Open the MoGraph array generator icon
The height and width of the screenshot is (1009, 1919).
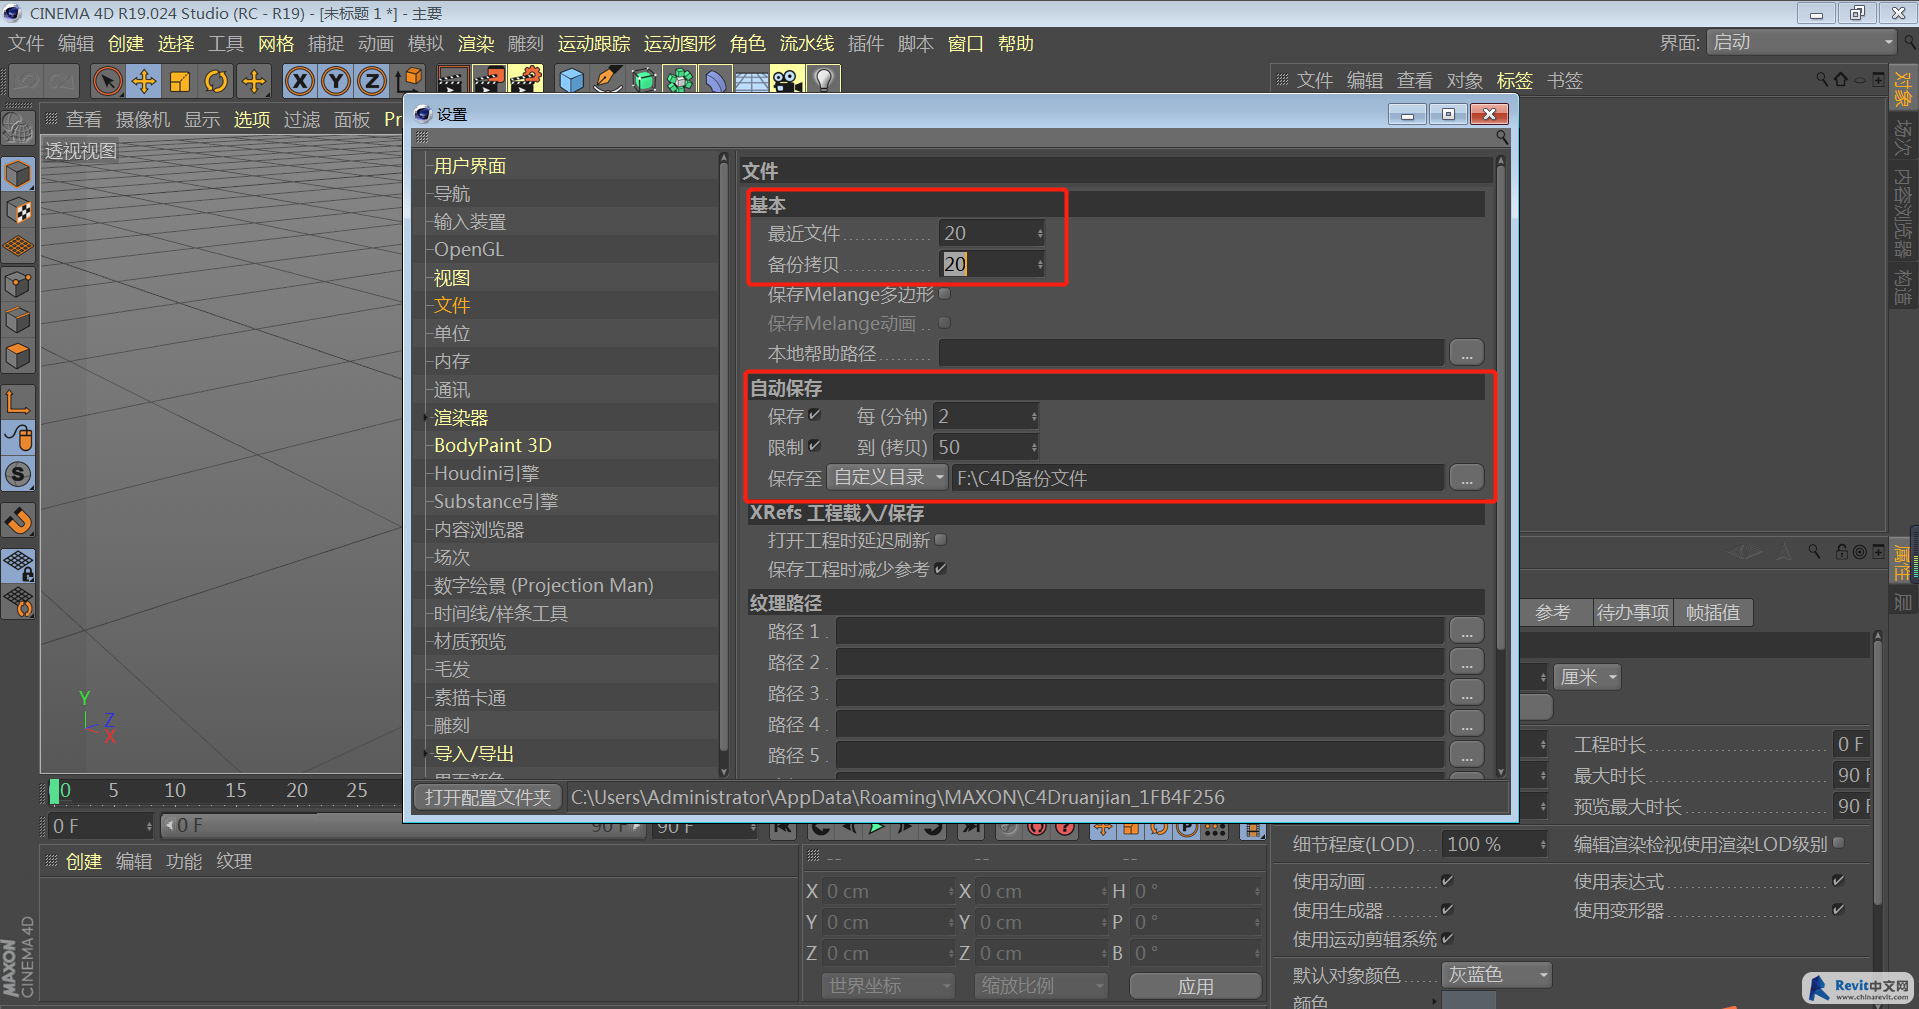(x=679, y=81)
